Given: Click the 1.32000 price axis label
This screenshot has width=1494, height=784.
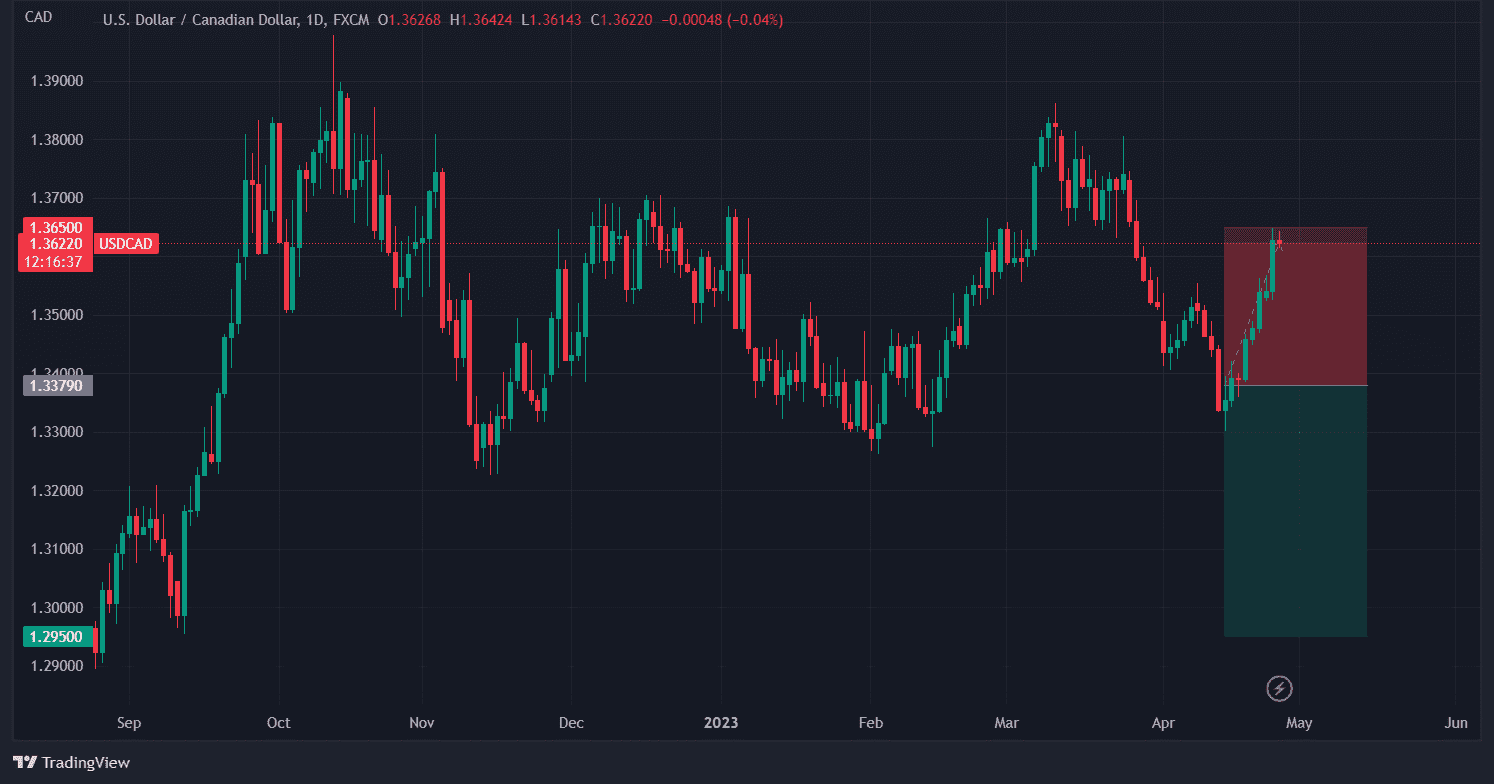Looking at the screenshot, I should click(x=56, y=491).
